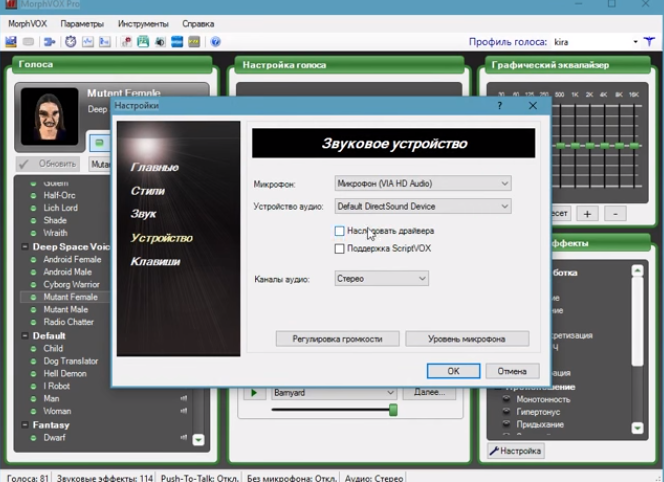Click the teal green document toolbar icon
The height and width of the screenshot is (482, 664).
click(x=143, y=42)
